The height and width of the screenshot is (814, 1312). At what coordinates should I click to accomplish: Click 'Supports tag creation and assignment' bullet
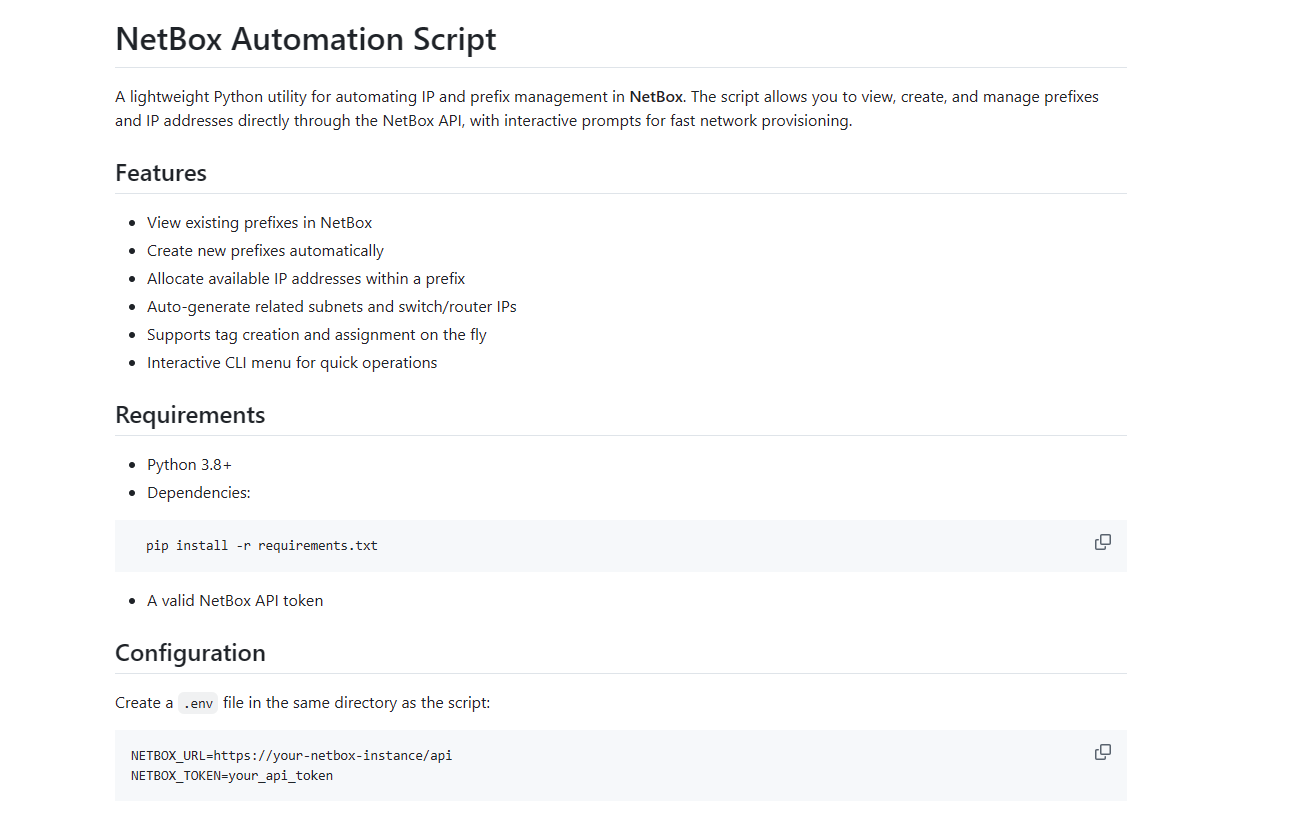pyautogui.click(x=317, y=335)
